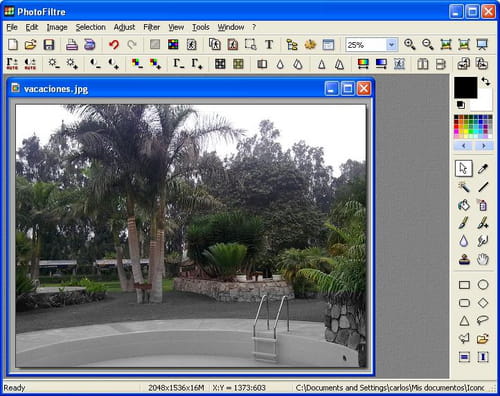500x396 pixels.
Task: Open the Selection menu
Action: pos(90,27)
